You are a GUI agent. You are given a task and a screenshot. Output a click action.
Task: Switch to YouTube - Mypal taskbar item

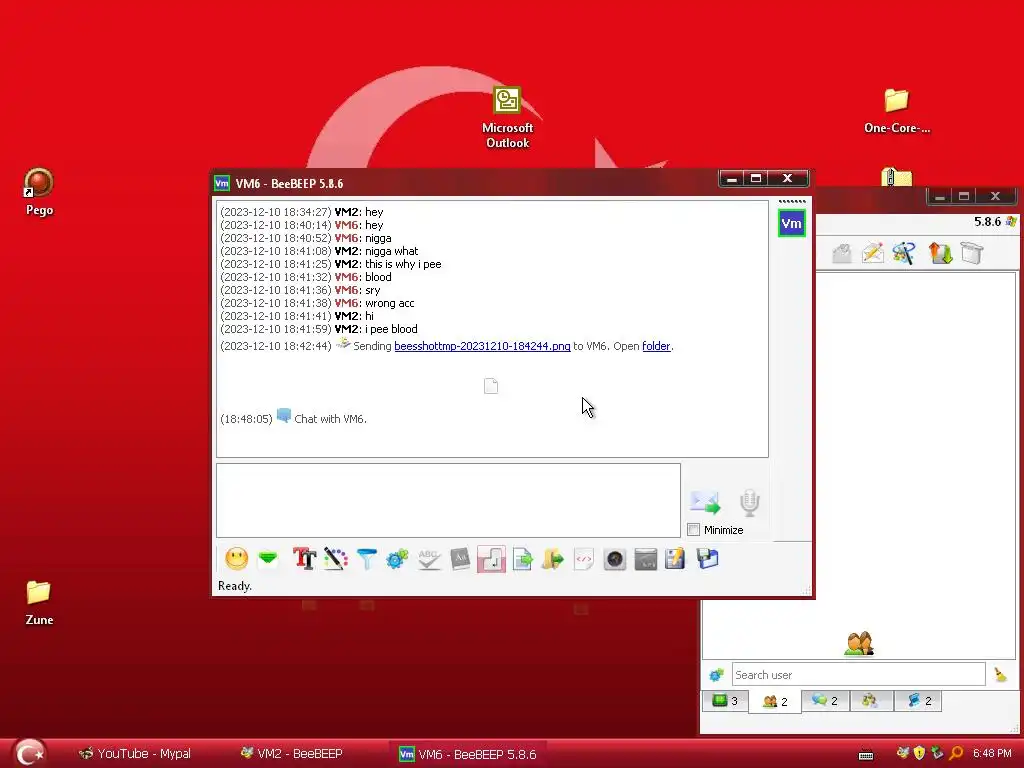135,754
